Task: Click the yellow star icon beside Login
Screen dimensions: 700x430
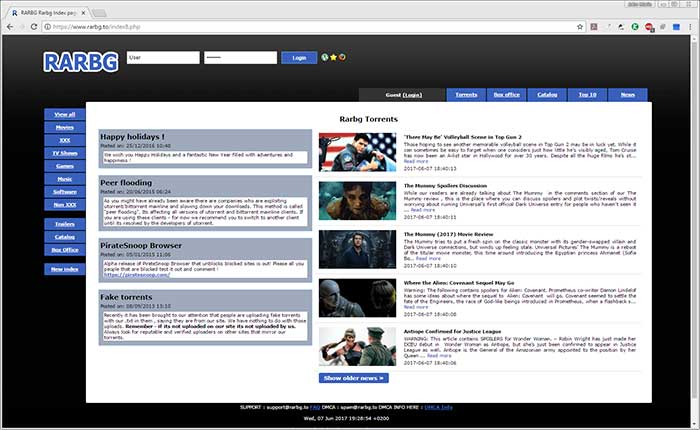Action: click(x=333, y=57)
